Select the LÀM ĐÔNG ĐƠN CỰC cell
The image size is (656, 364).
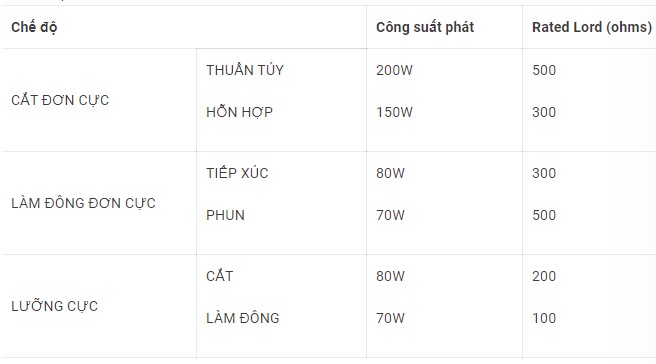(x=83, y=203)
